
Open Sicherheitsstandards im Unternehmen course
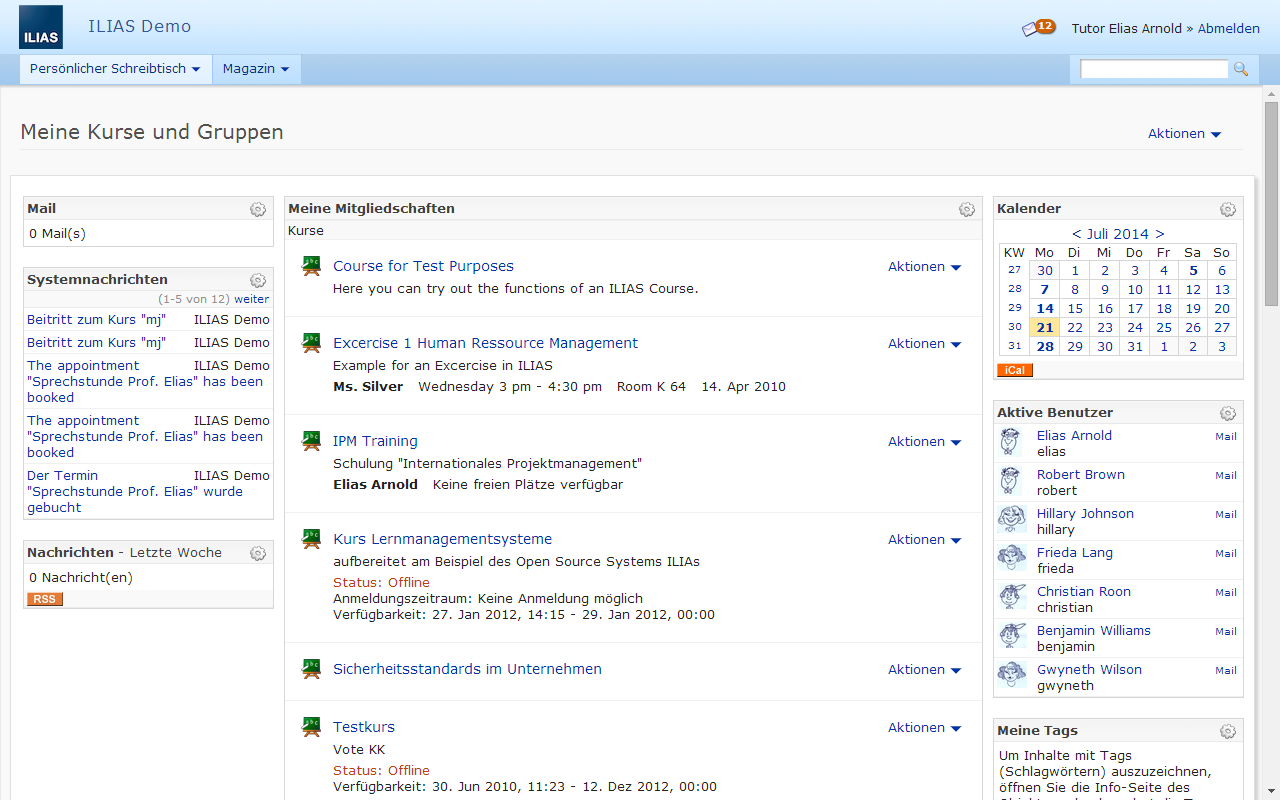pyautogui.click(x=467, y=669)
